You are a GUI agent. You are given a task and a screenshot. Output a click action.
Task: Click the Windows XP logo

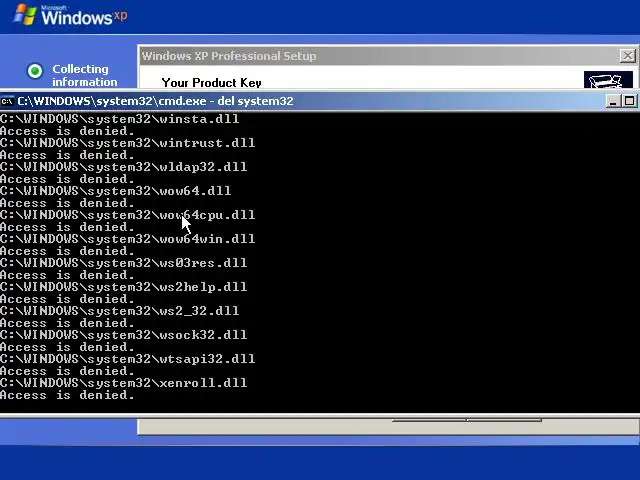(x=70, y=16)
